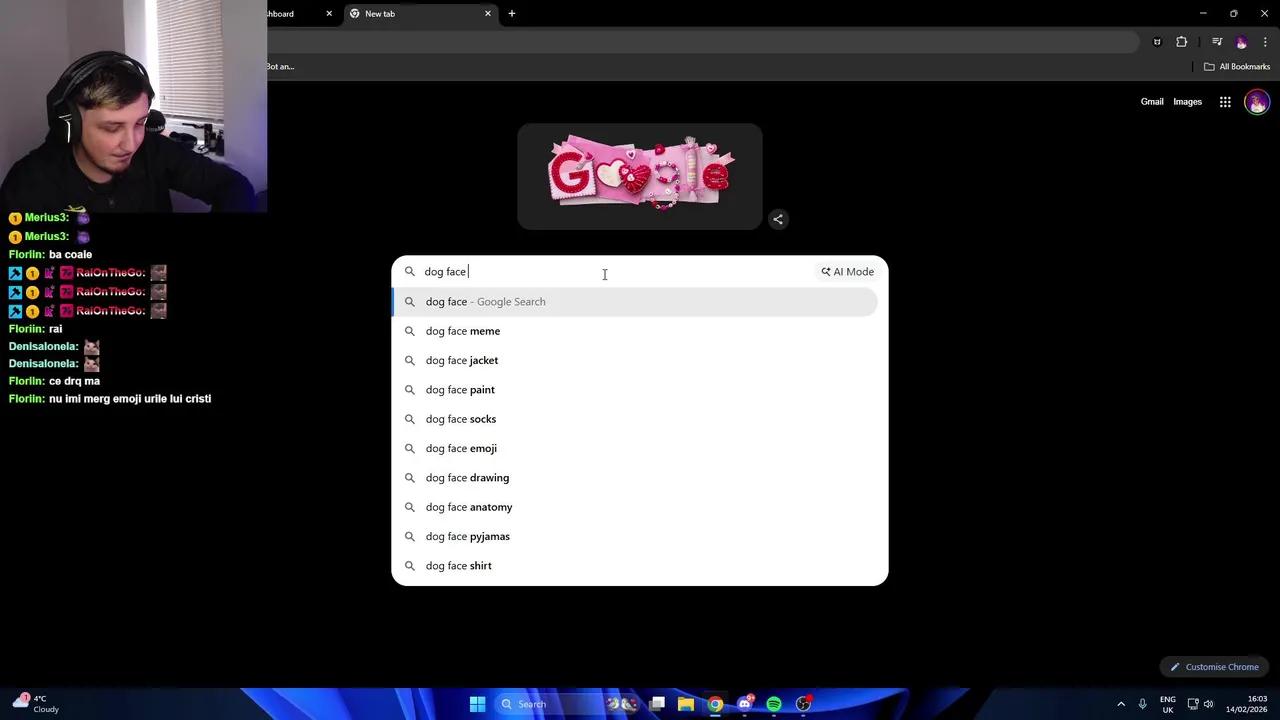
Task: Open weather widget showing 4°C Cloudy
Action: (34, 704)
